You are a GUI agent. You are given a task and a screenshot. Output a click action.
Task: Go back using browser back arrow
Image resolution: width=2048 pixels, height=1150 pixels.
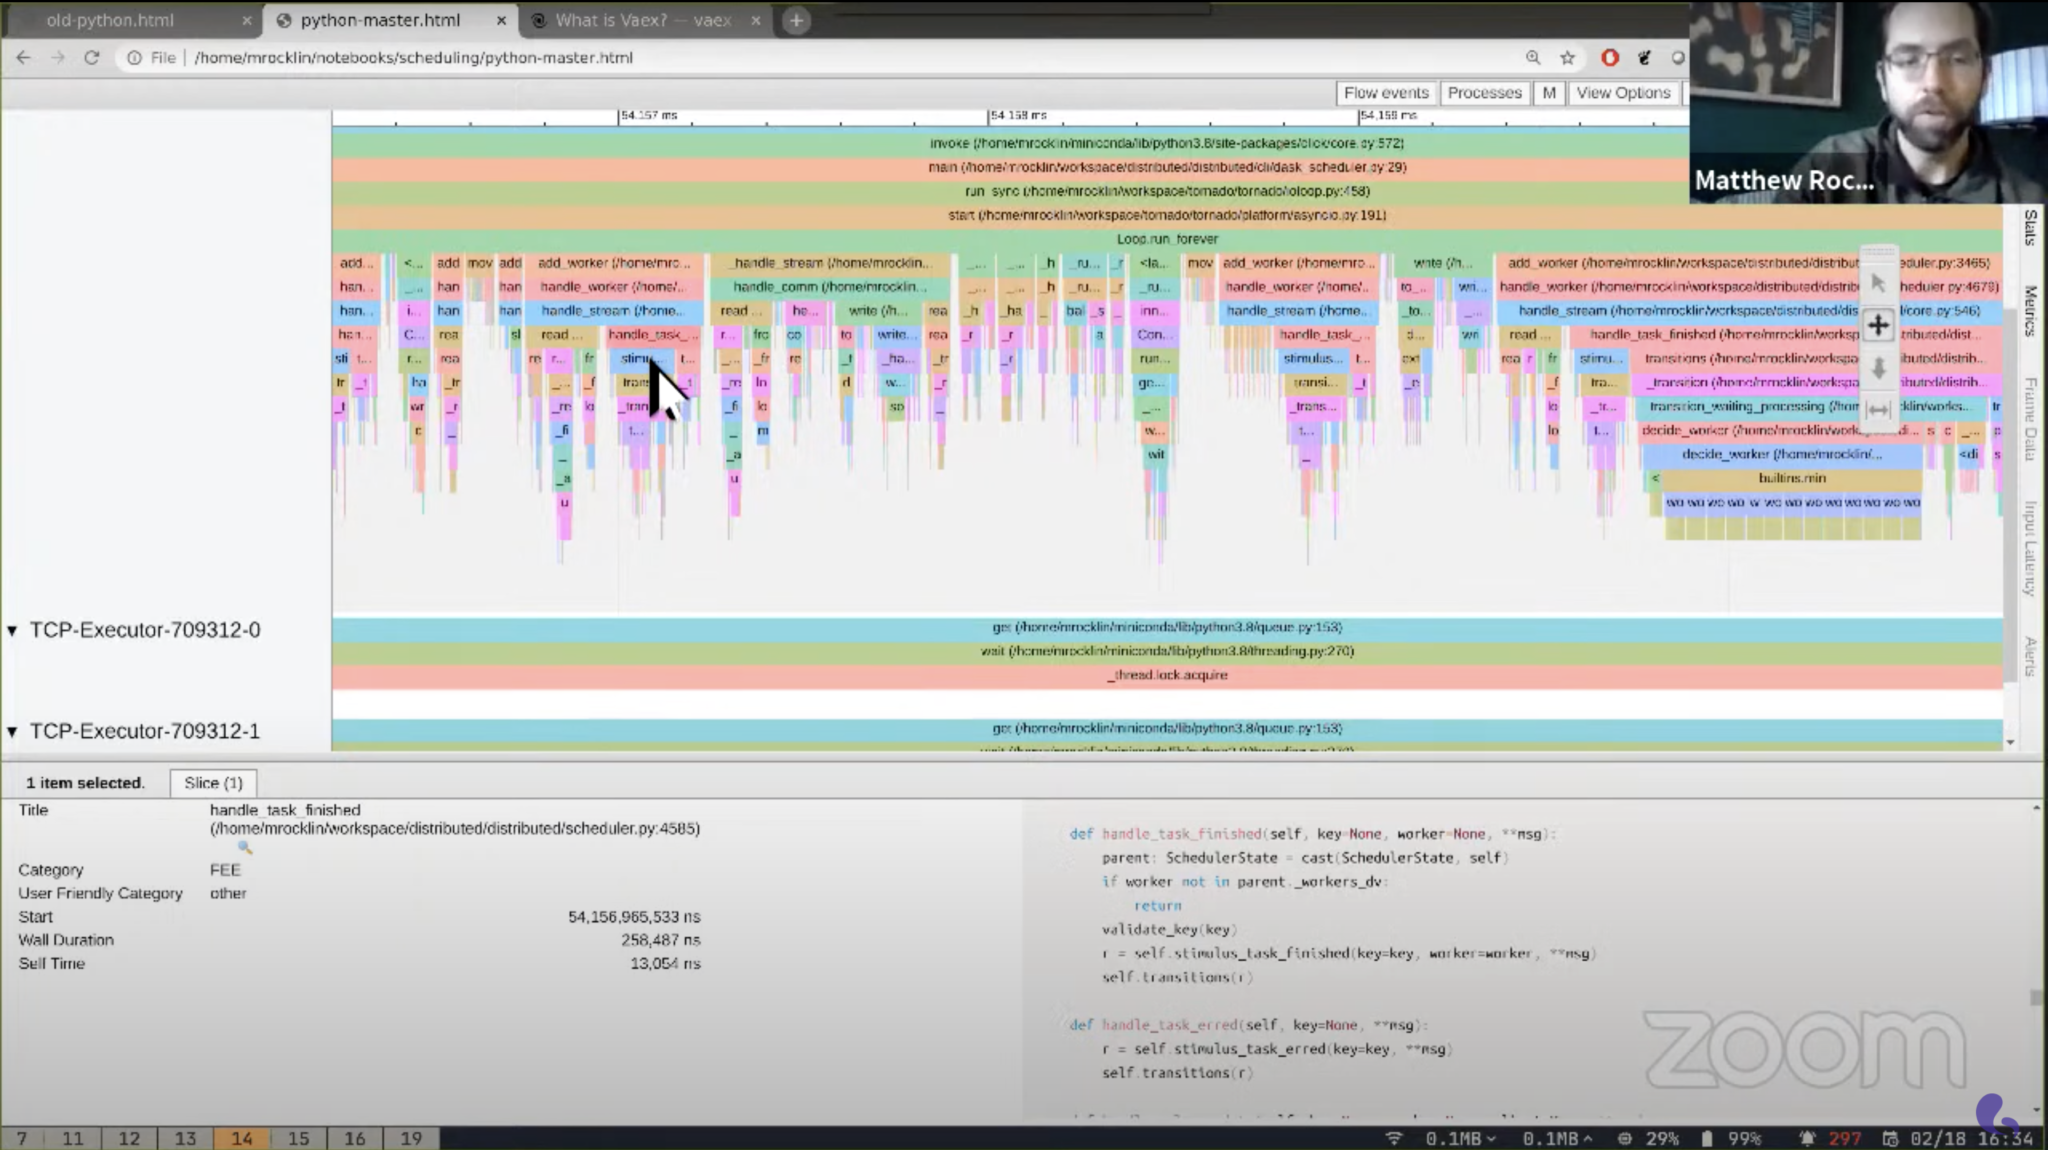(23, 58)
